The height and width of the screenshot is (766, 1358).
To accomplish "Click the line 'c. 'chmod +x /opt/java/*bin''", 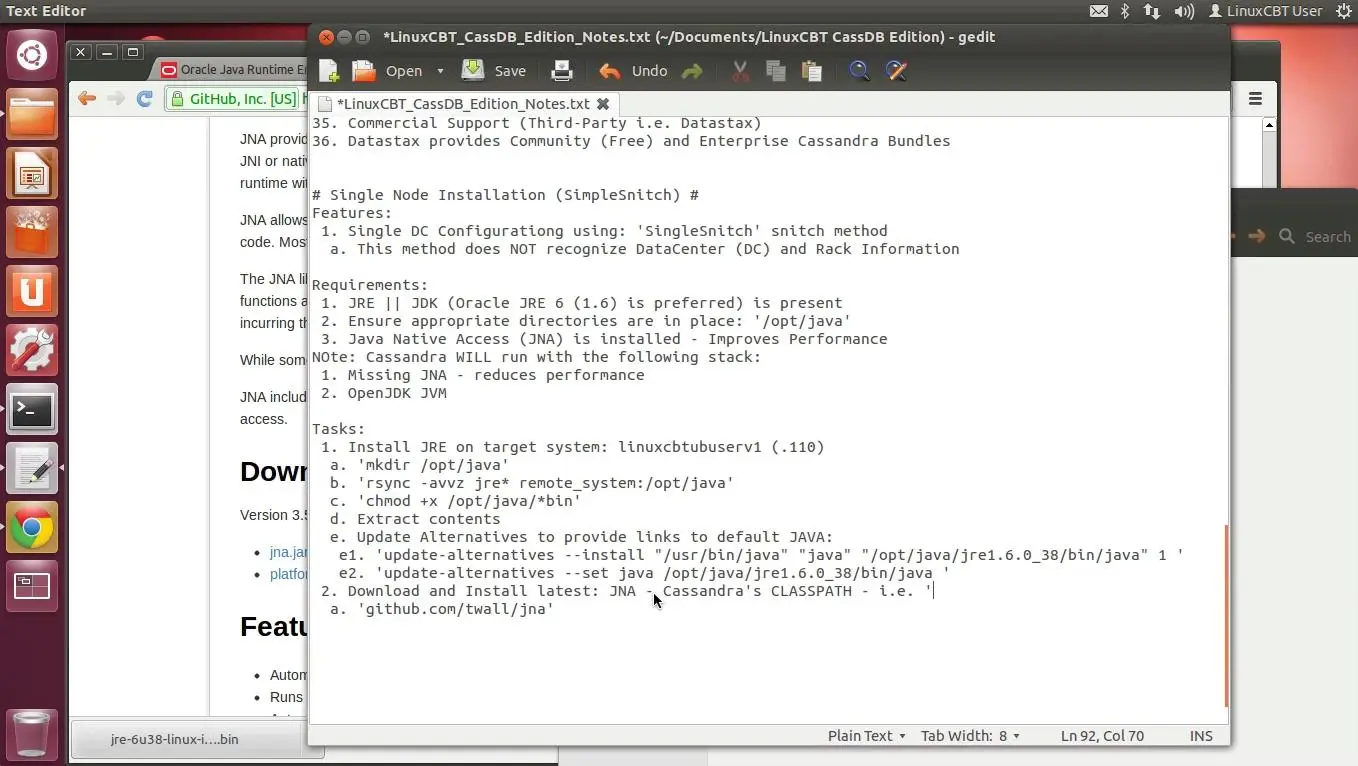I will [x=455, y=501].
